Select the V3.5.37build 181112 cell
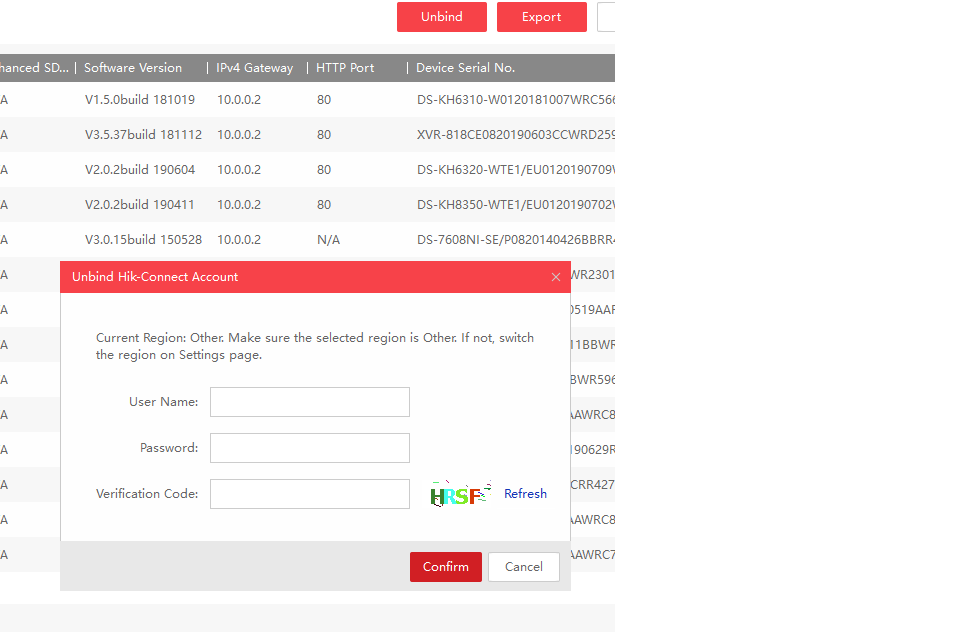This screenshot has height=632, width=955. (x=143, y=135)
